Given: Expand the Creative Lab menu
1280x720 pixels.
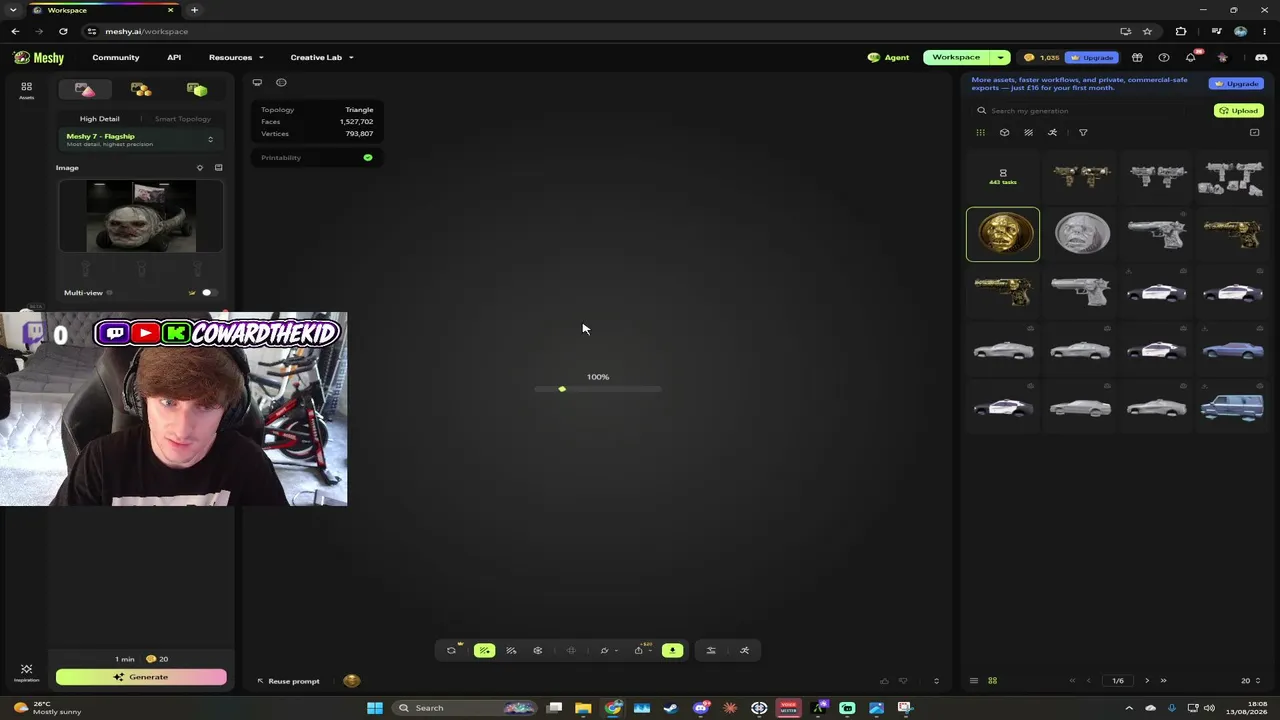Looking at the screenshot, I should coord(322,58).
